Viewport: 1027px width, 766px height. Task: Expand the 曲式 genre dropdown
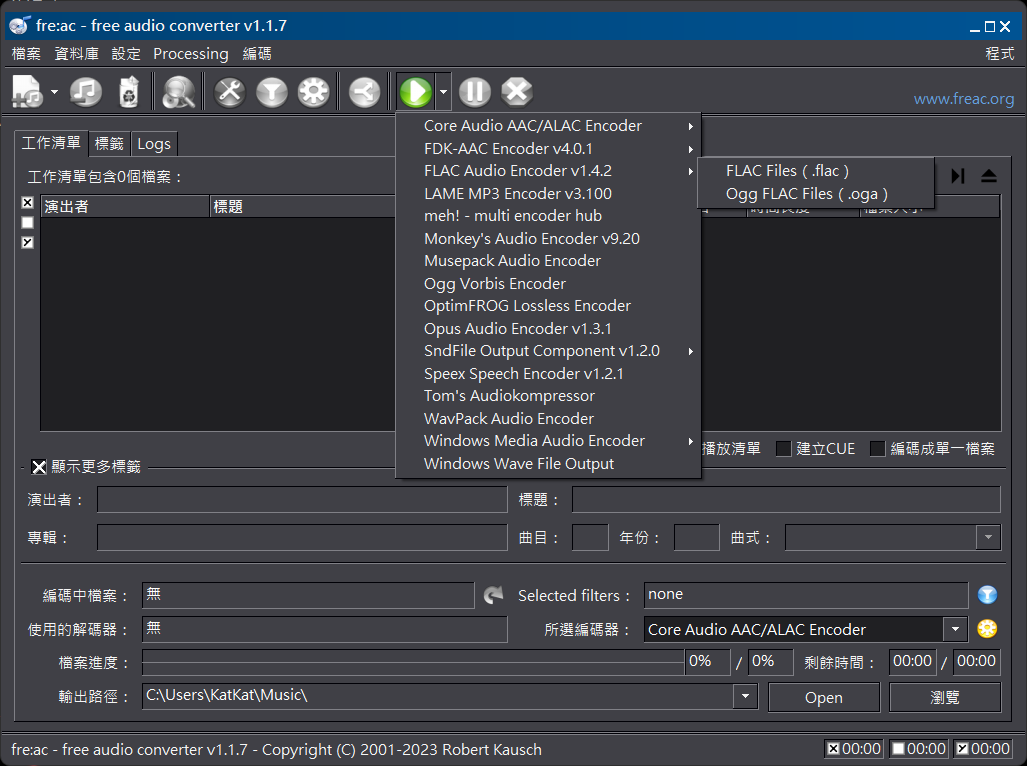click(x=989, y=538)
